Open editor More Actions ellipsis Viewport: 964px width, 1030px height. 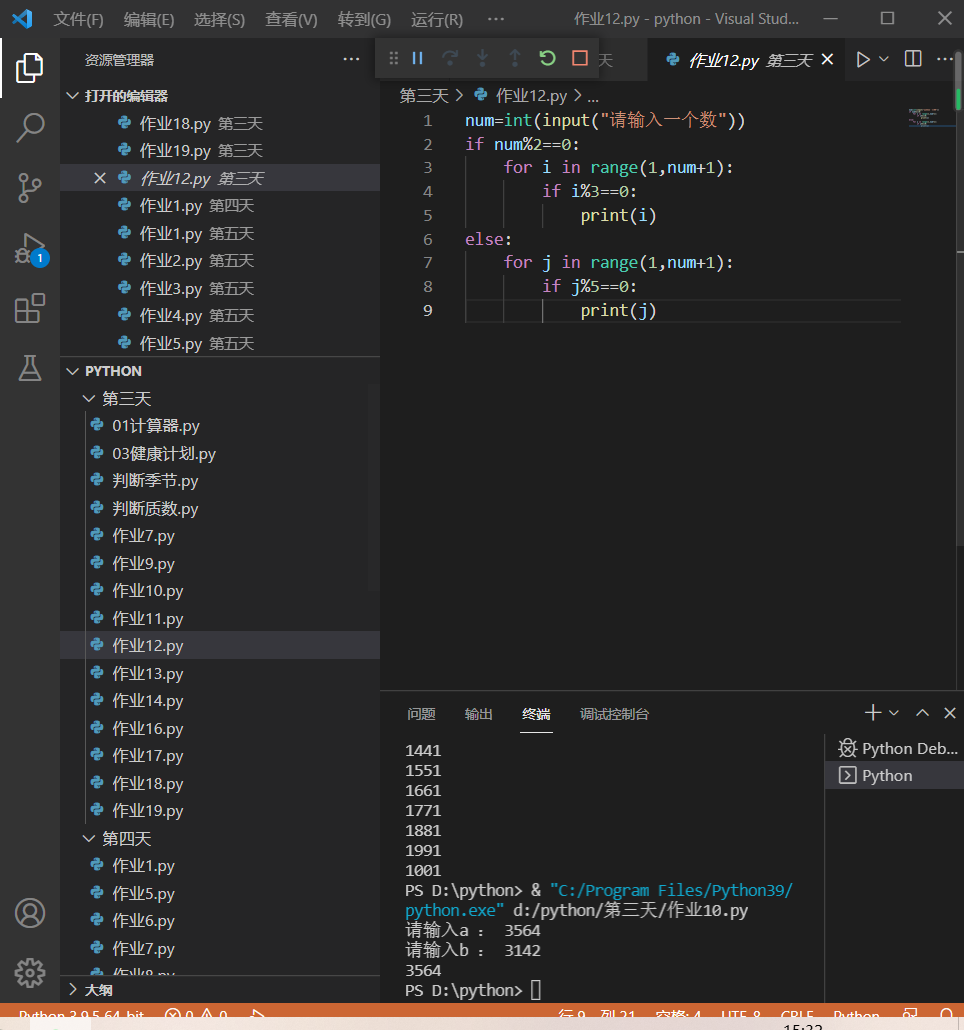(x=945, y=59)
